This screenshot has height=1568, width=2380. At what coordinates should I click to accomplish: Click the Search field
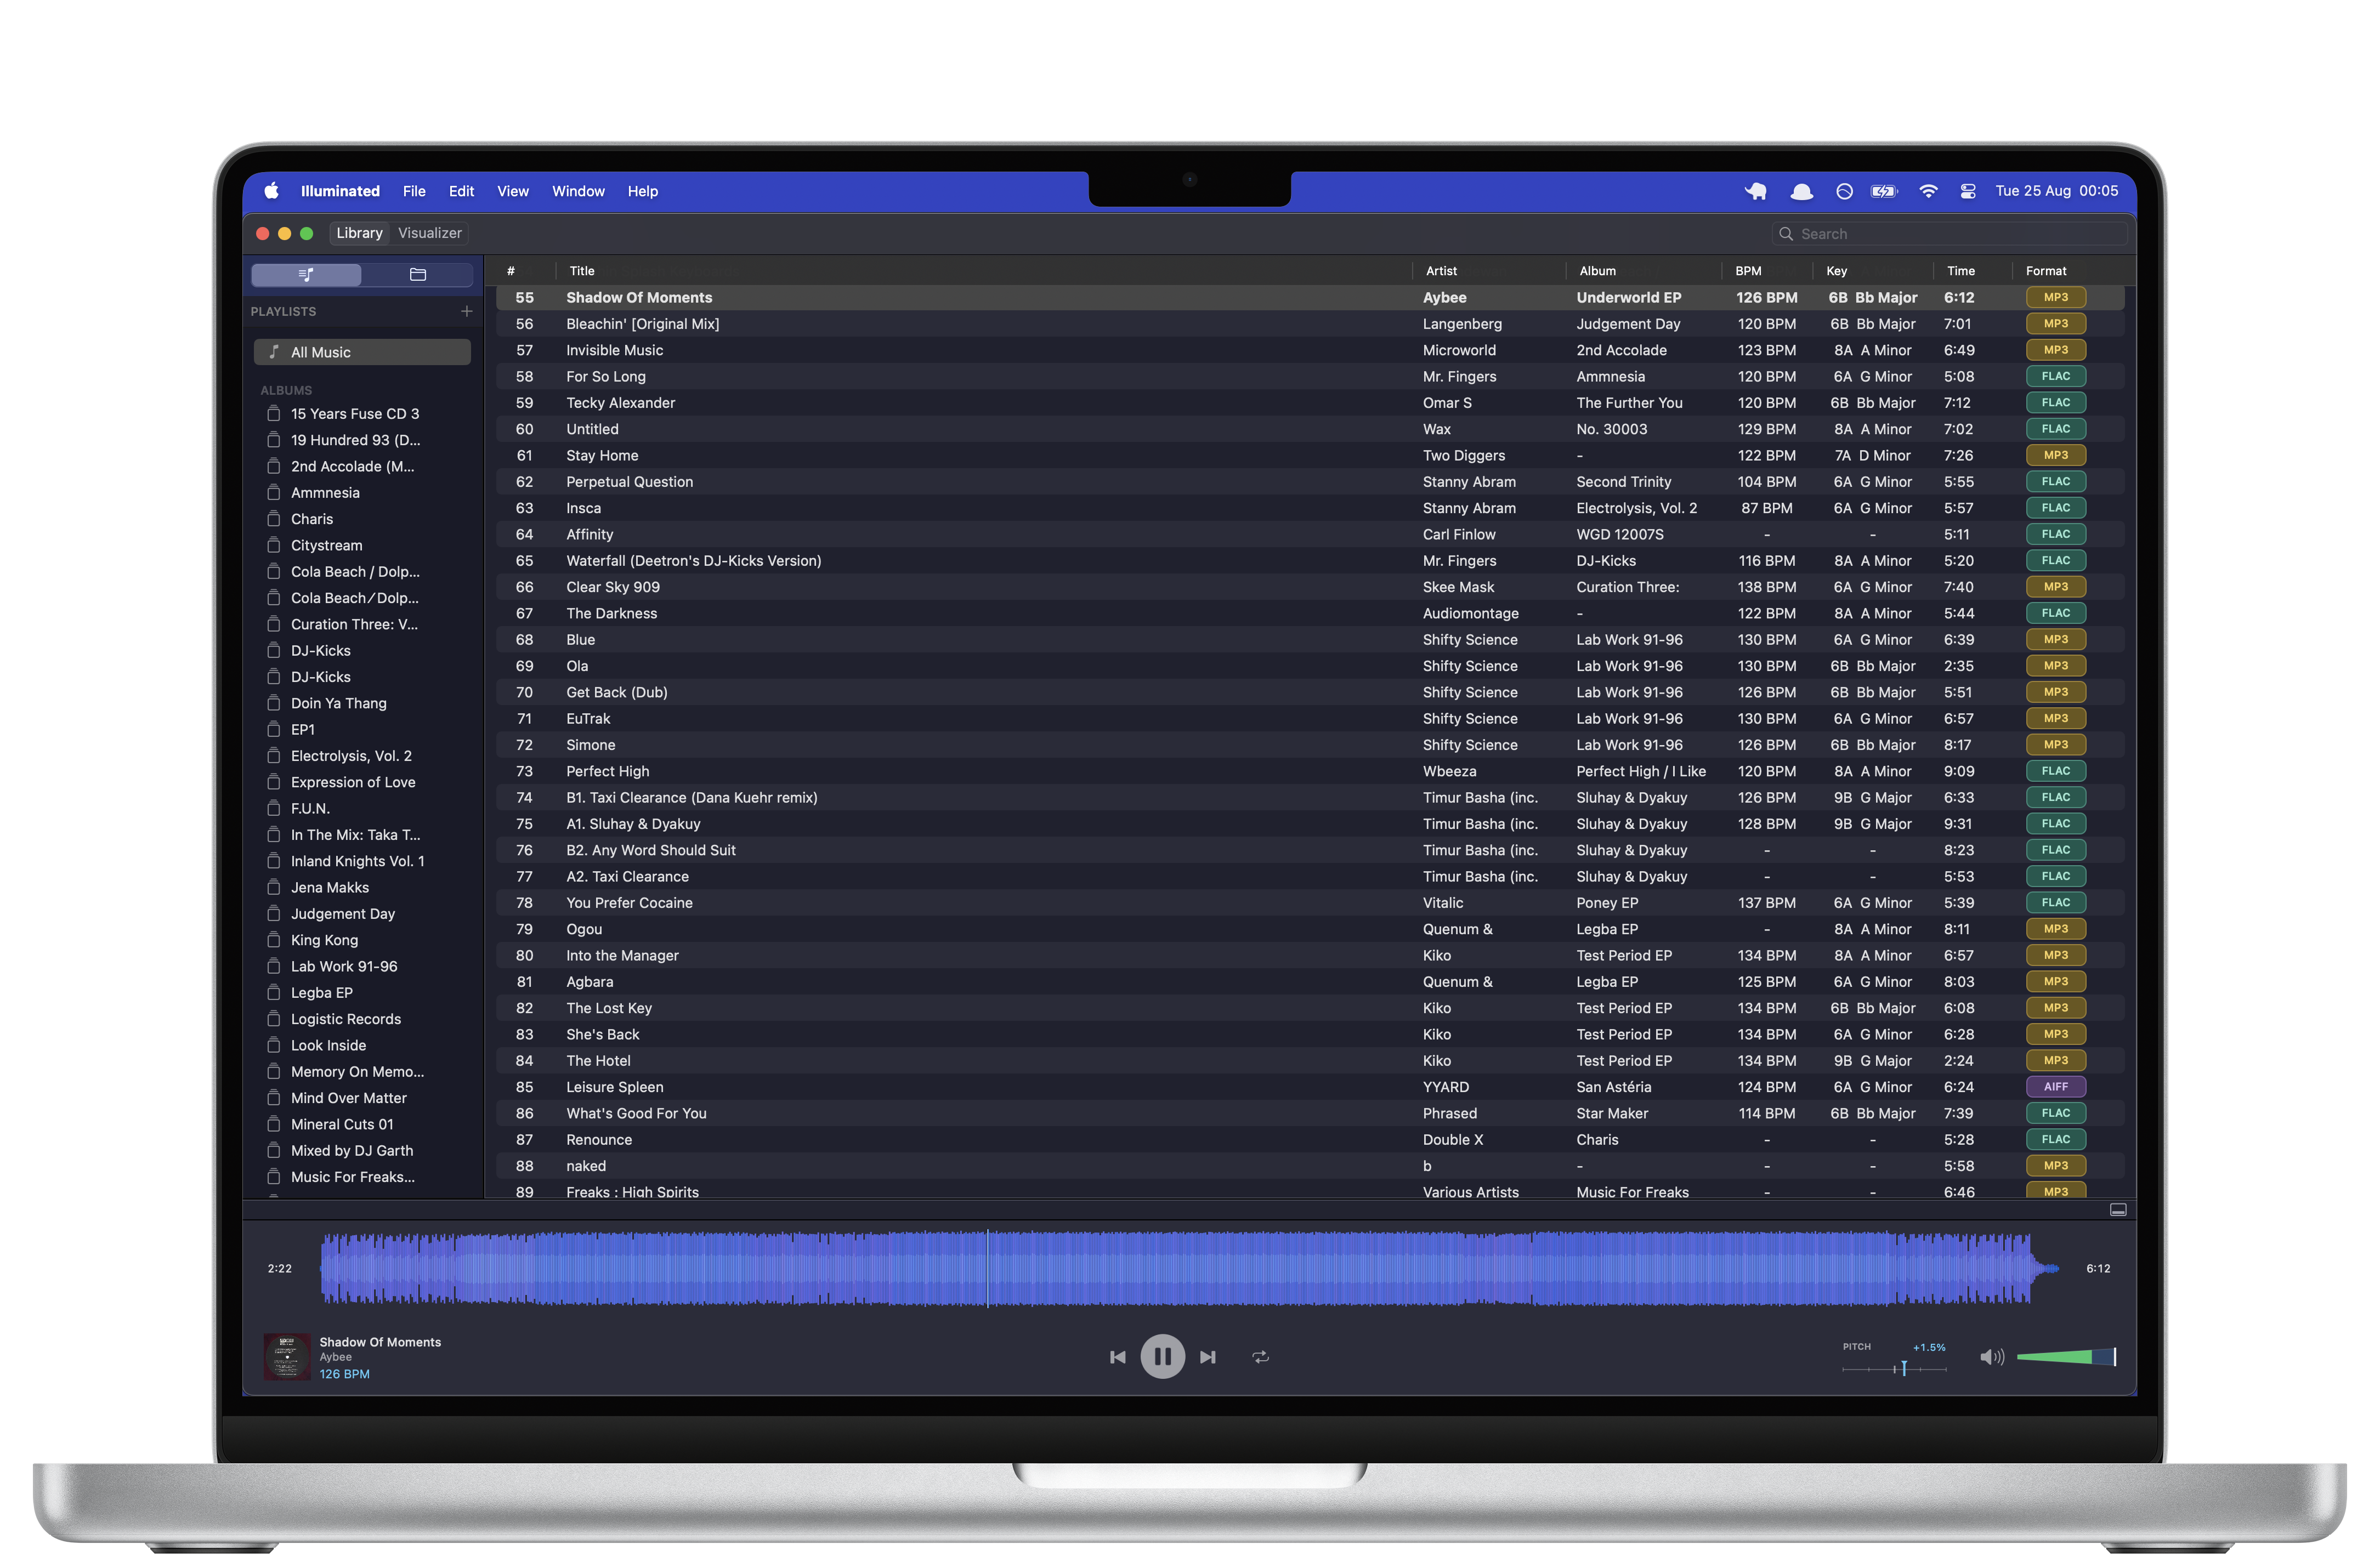click(x=1950, y=233)
